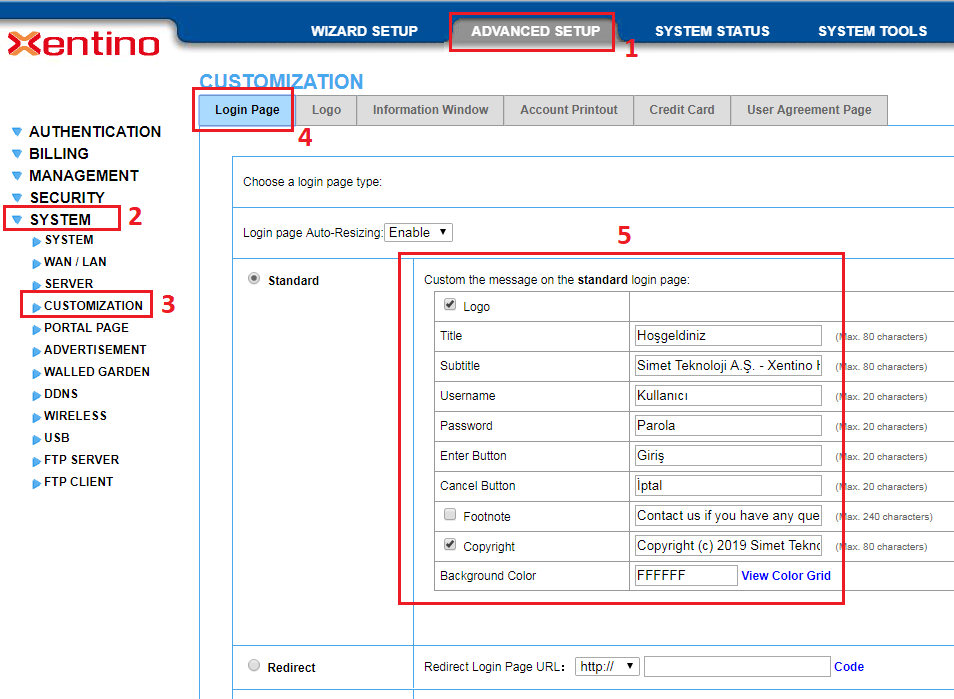The width and height of the screenshot is (954, 699).
Task: Click the Code link
Action: [x=849, y=666]
